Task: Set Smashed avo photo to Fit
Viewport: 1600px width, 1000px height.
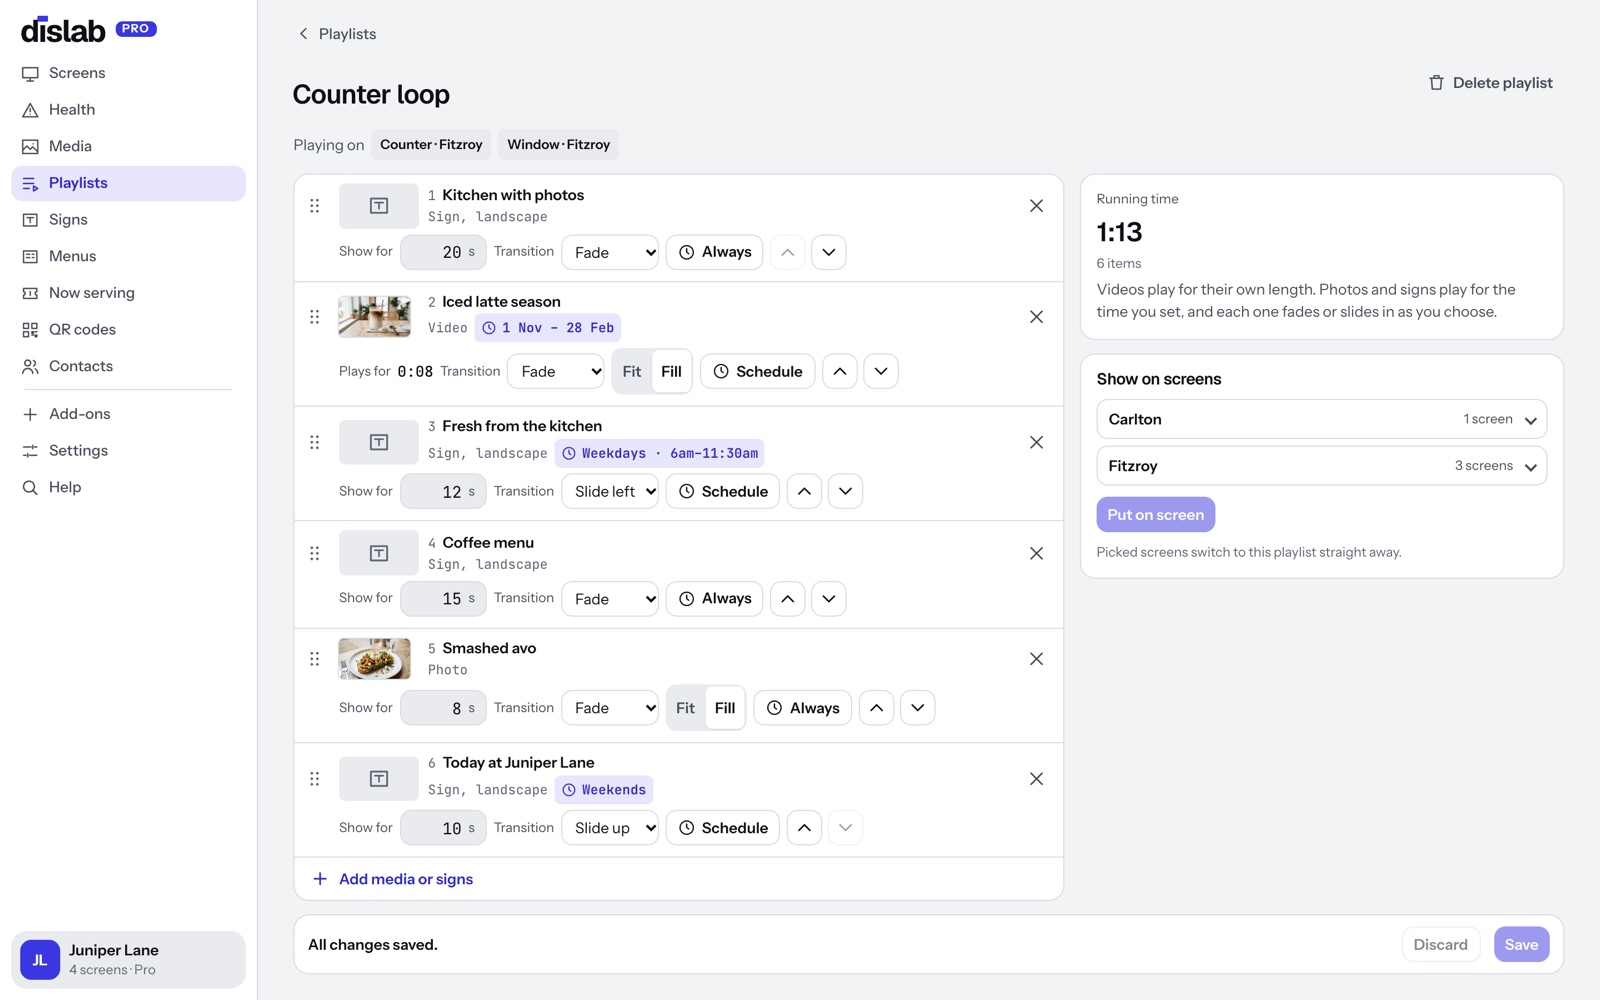Action: [685, 708]
